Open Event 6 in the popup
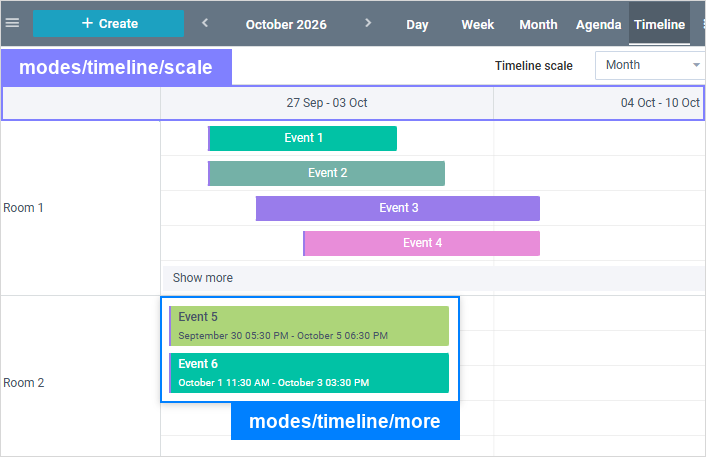The image size is (706, 457). click(x=309, y=373)
